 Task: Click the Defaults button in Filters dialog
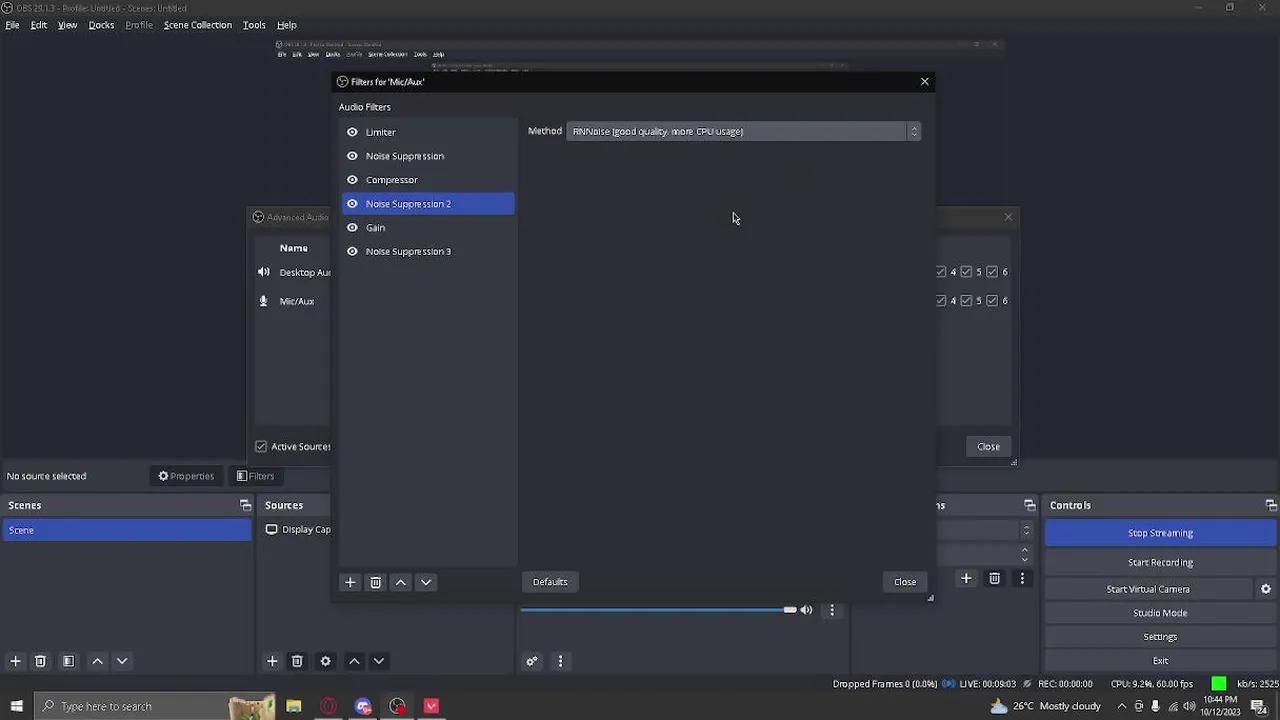pos(550,582)
